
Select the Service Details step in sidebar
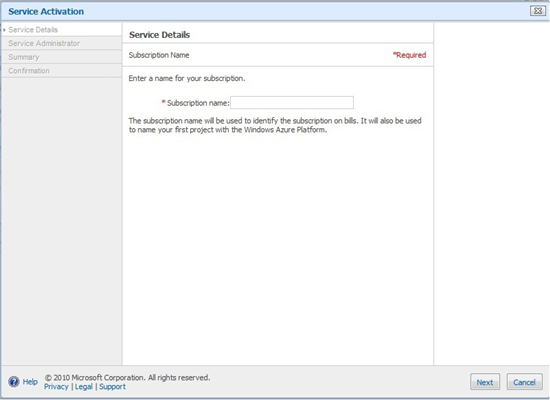(x=33, y=30)
